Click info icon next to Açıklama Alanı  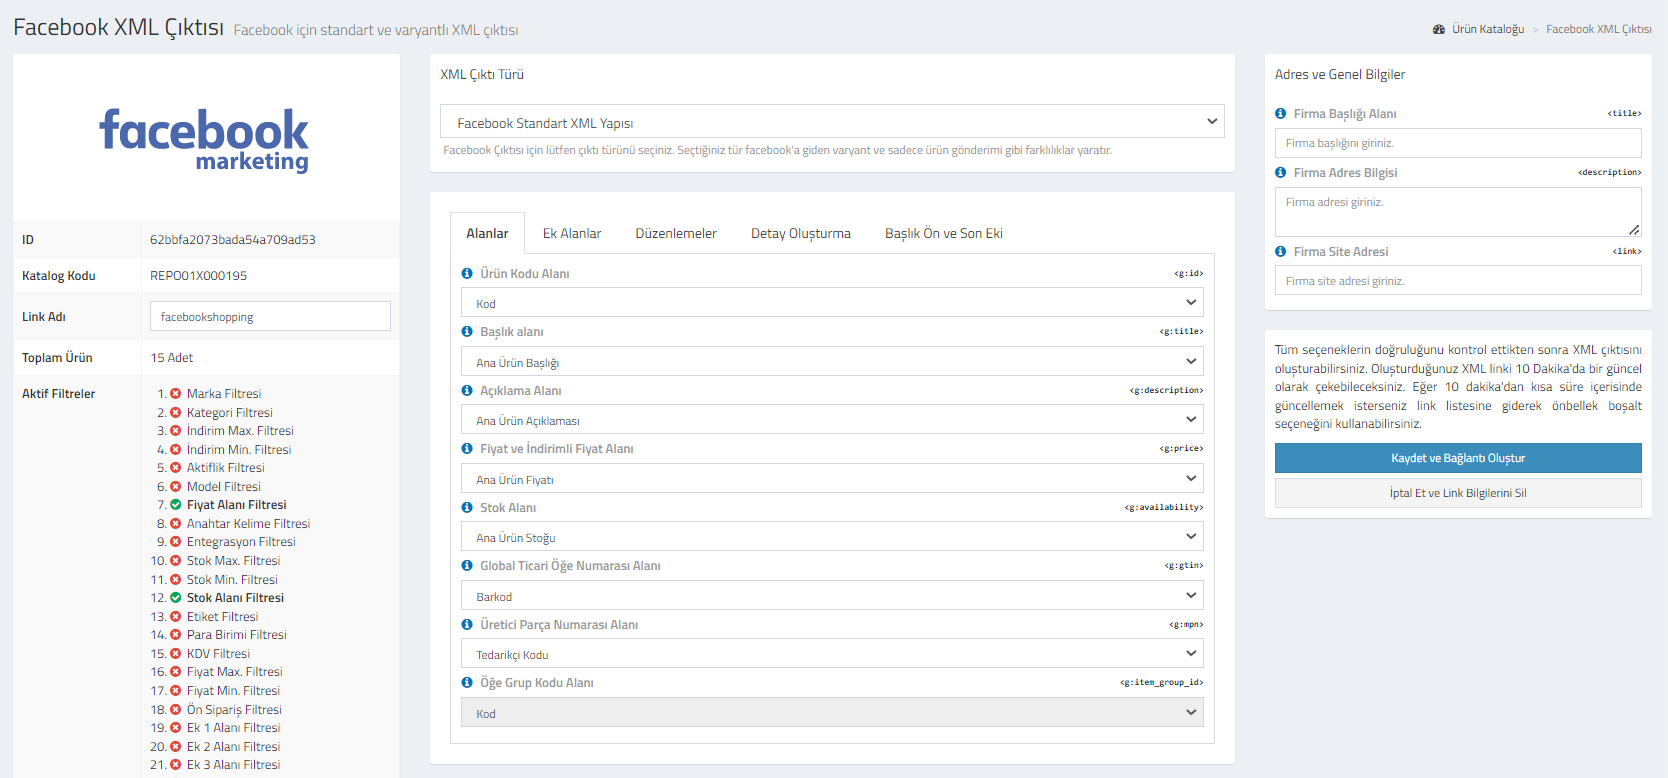(467, 390)
